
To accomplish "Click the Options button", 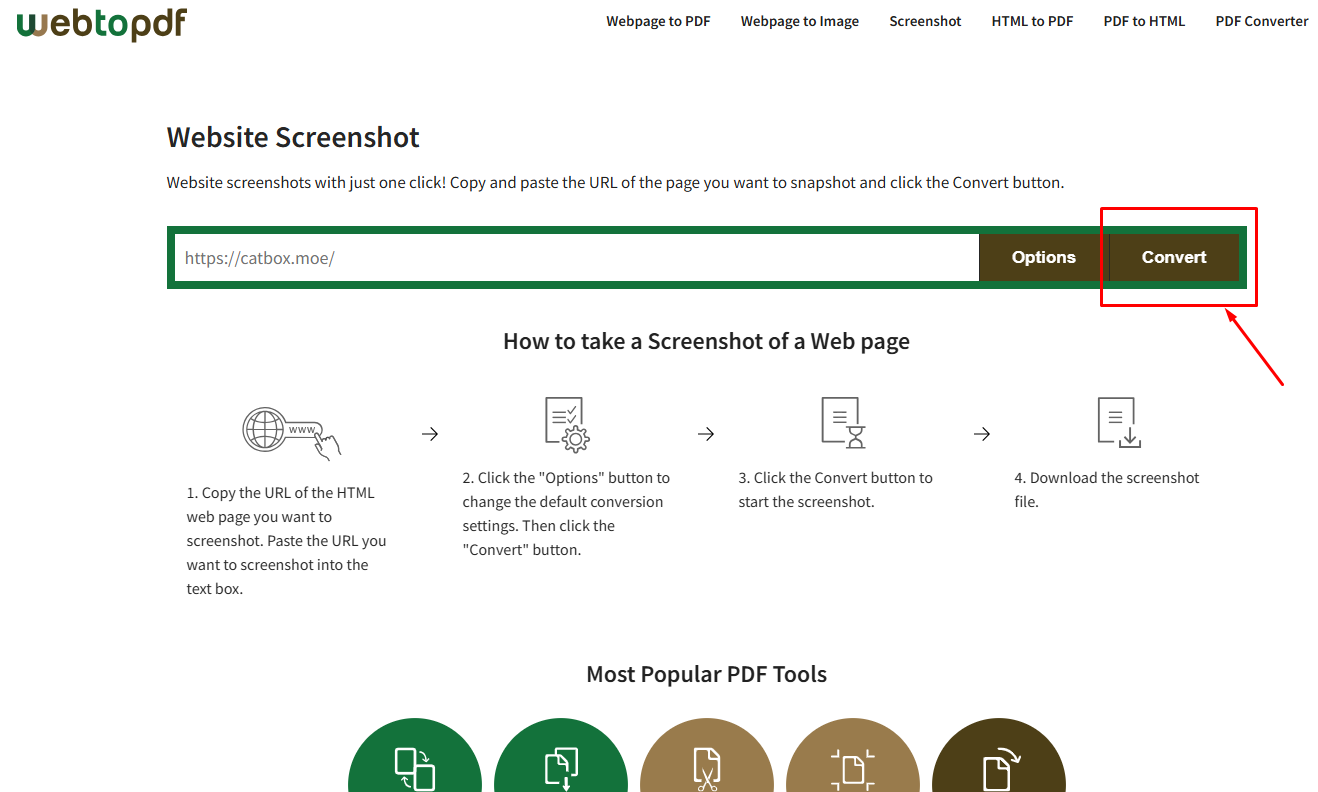I will click(1044, 257).
